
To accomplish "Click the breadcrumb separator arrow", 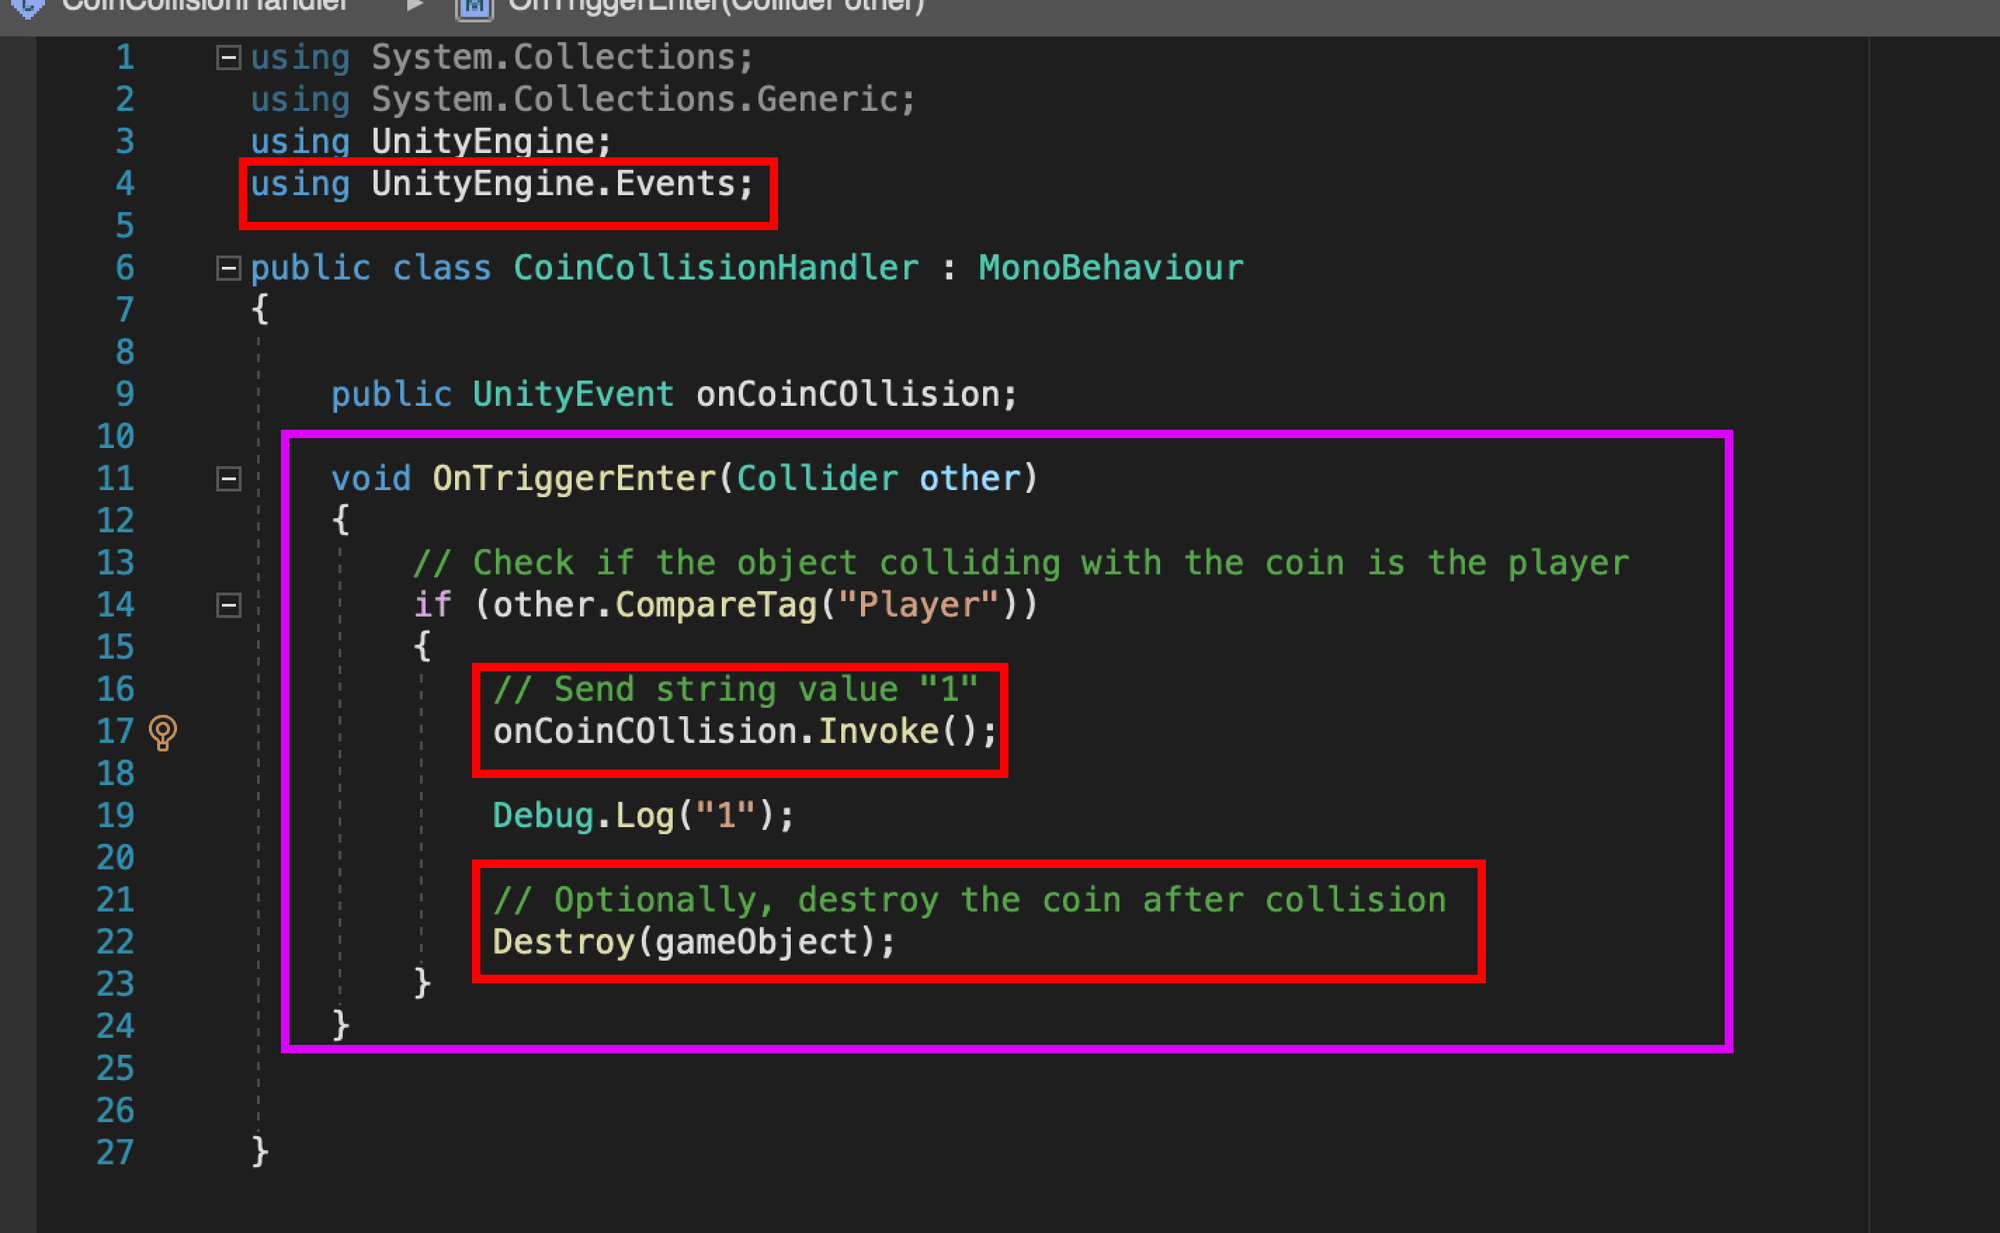I will click(414, 6).
